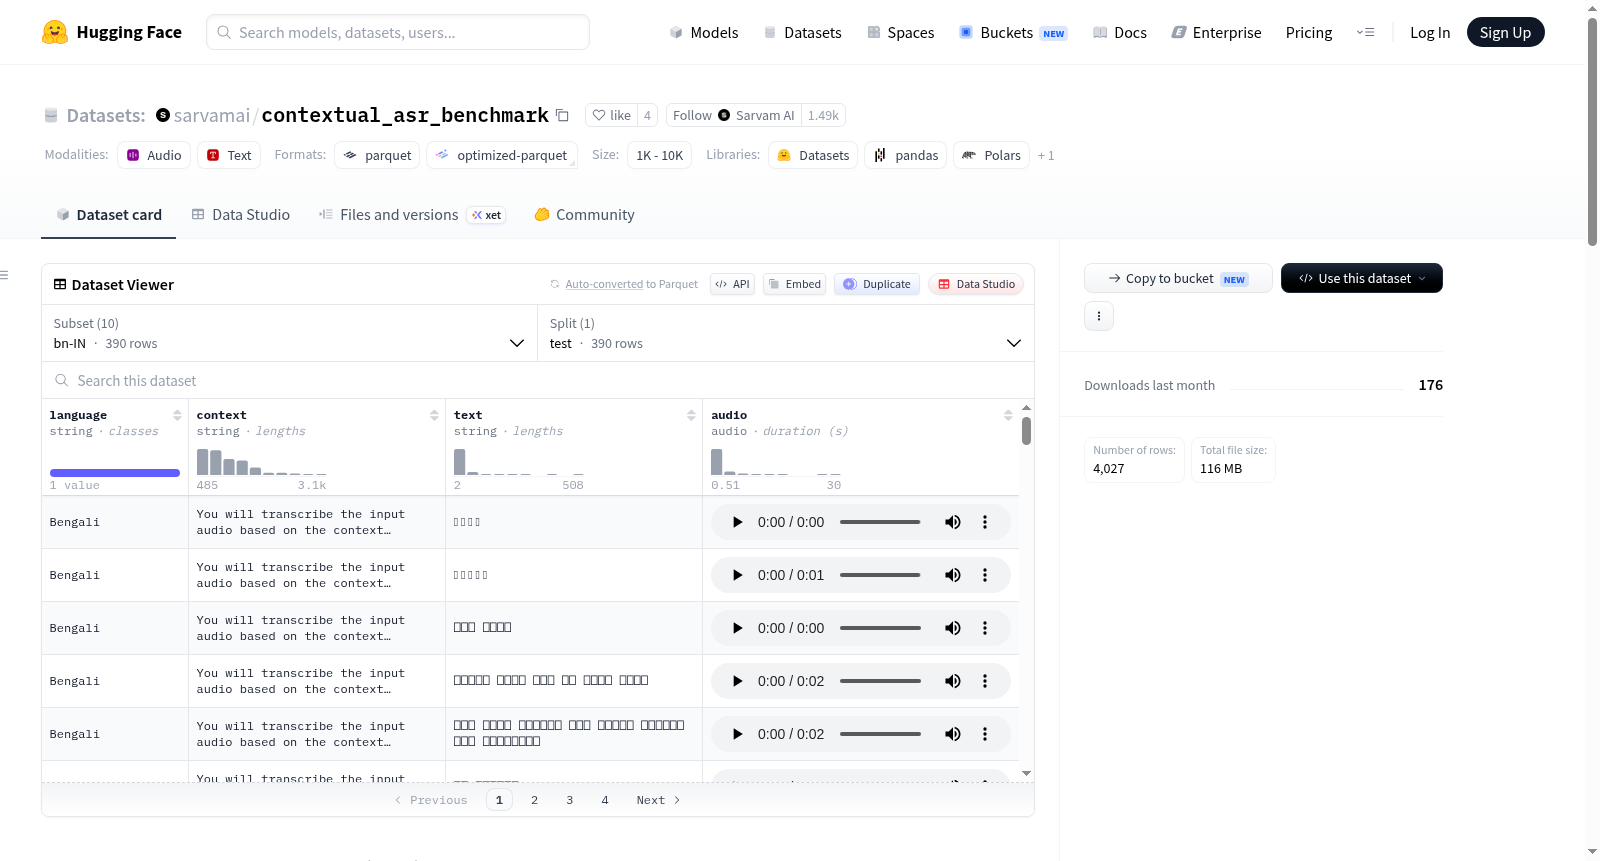Open Spaces in top navigation
Screen dimensions: 1600x861
point(900,33)
